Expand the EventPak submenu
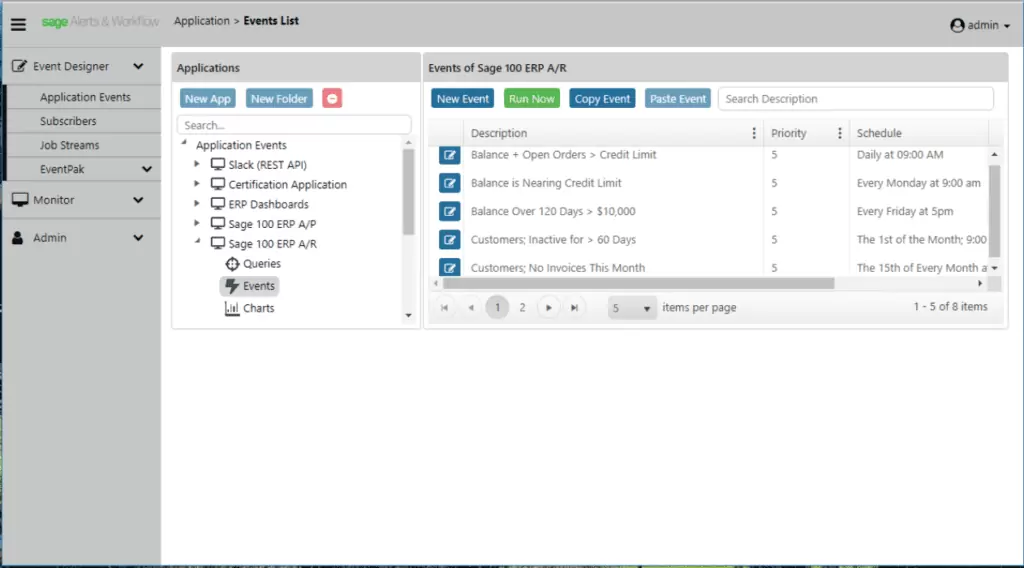This screenshot has width=1024, height=568. click(147, 169)
